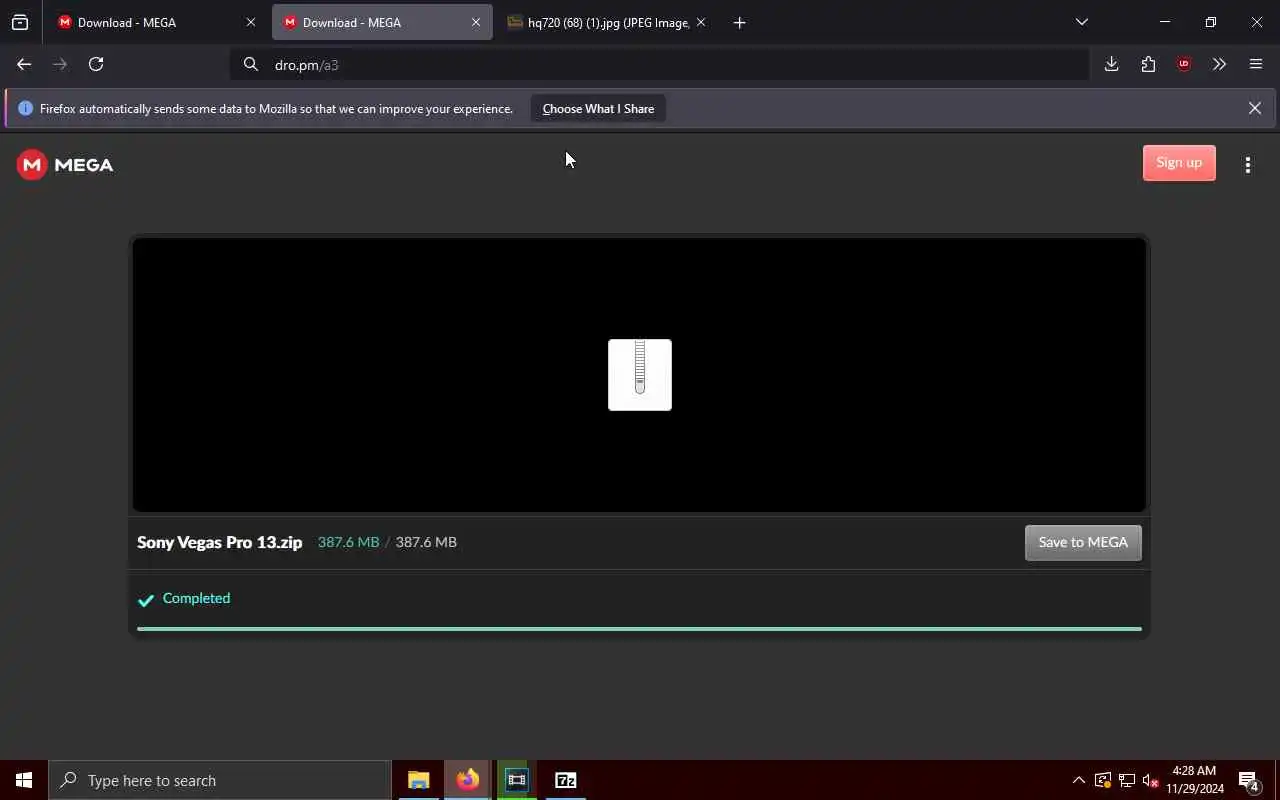Click the MEGA logo
The width and height of the screenshot is (1280, 800).
point(65,165)
